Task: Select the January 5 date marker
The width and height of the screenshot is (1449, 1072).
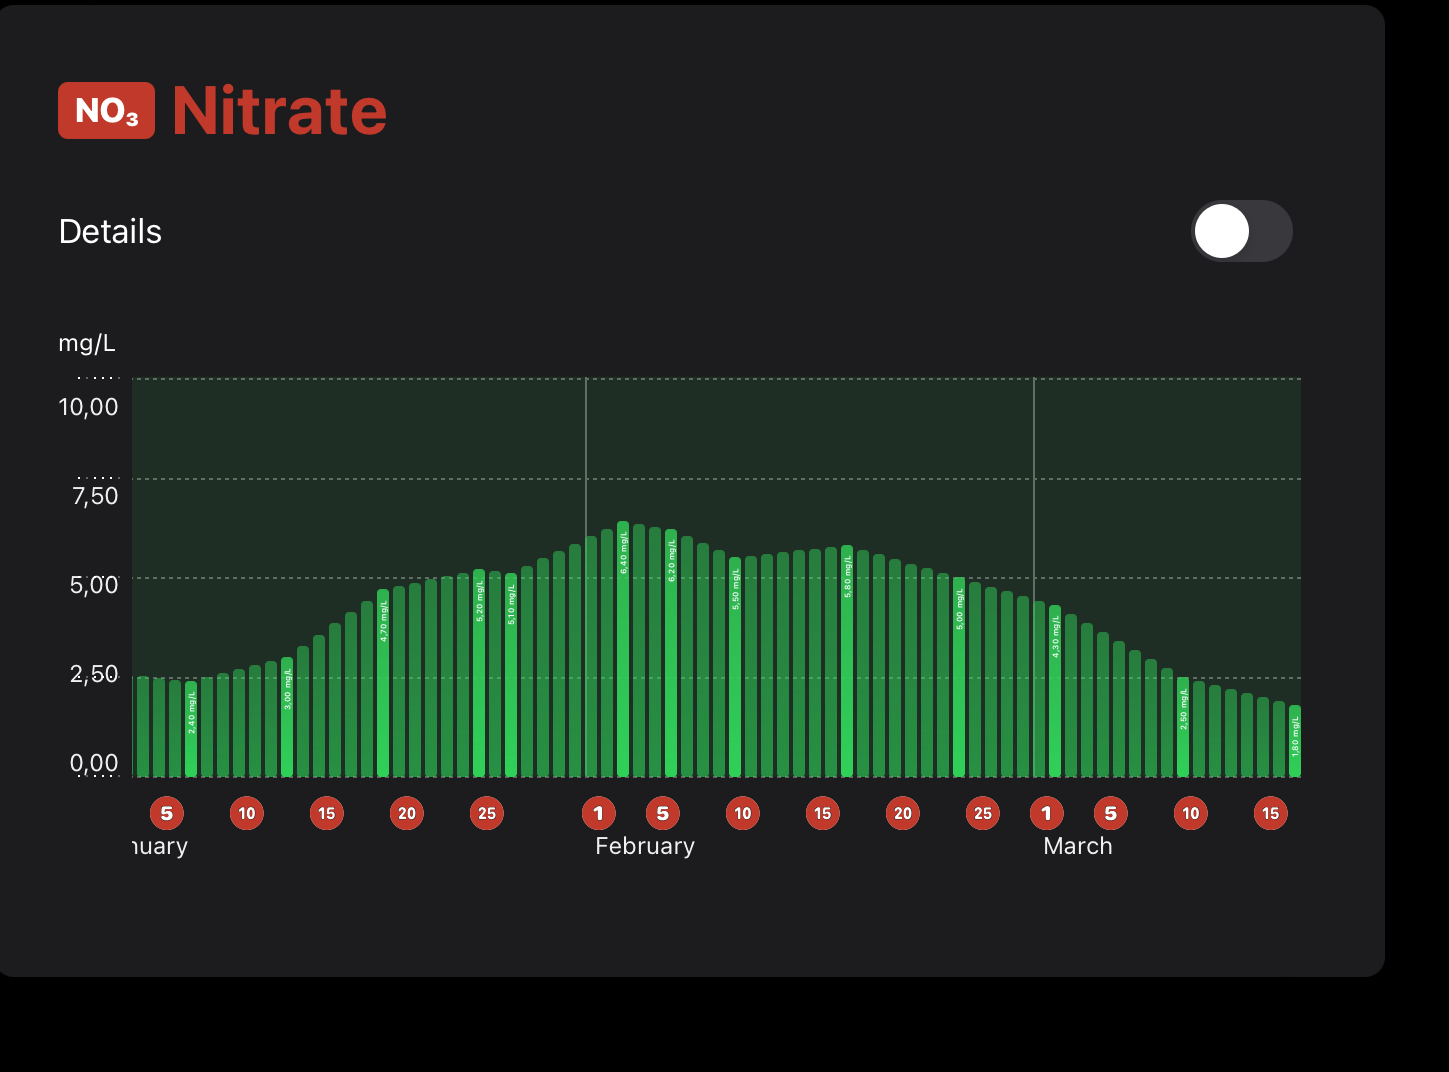Action: (x=167, y=813)
